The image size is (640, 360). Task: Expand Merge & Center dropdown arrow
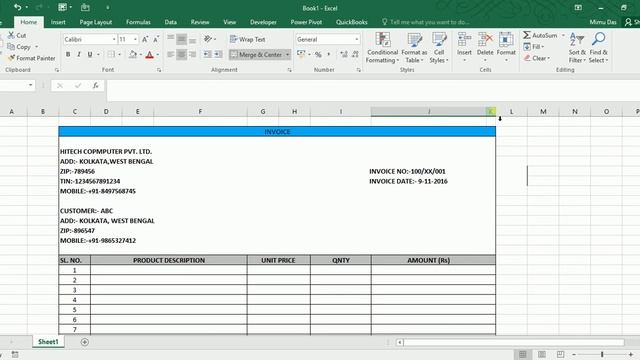pyautogui.click(x=287, y=54)
